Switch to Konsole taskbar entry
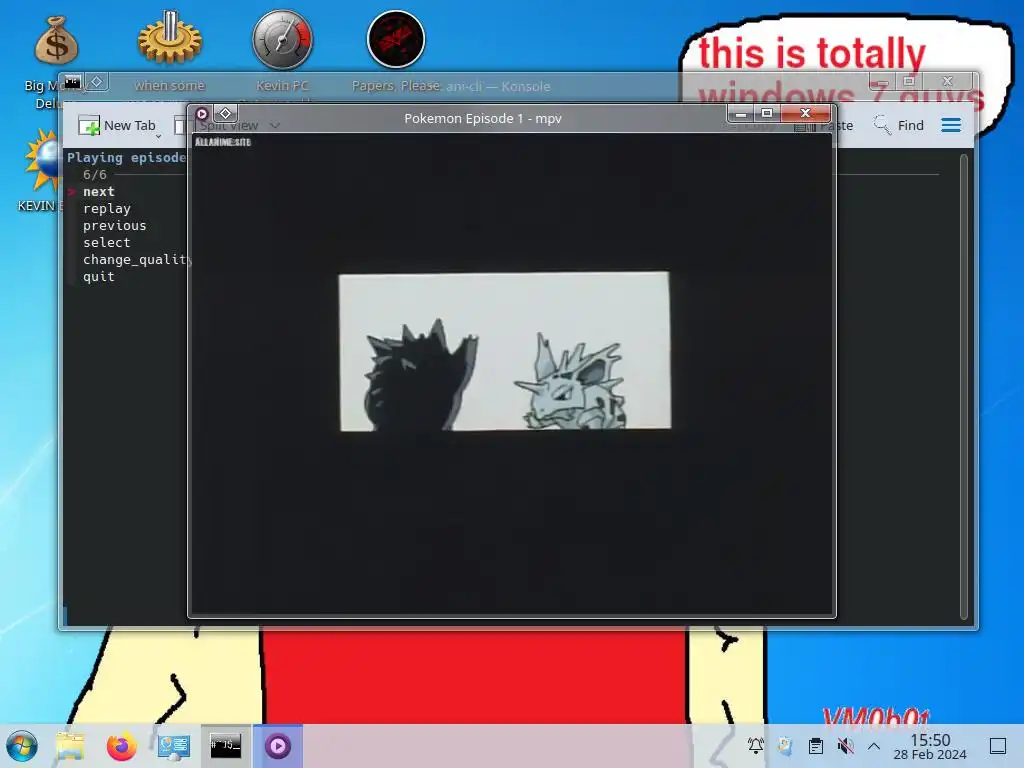The height and width of the screenshot is (768, 1024). point(225,746)
